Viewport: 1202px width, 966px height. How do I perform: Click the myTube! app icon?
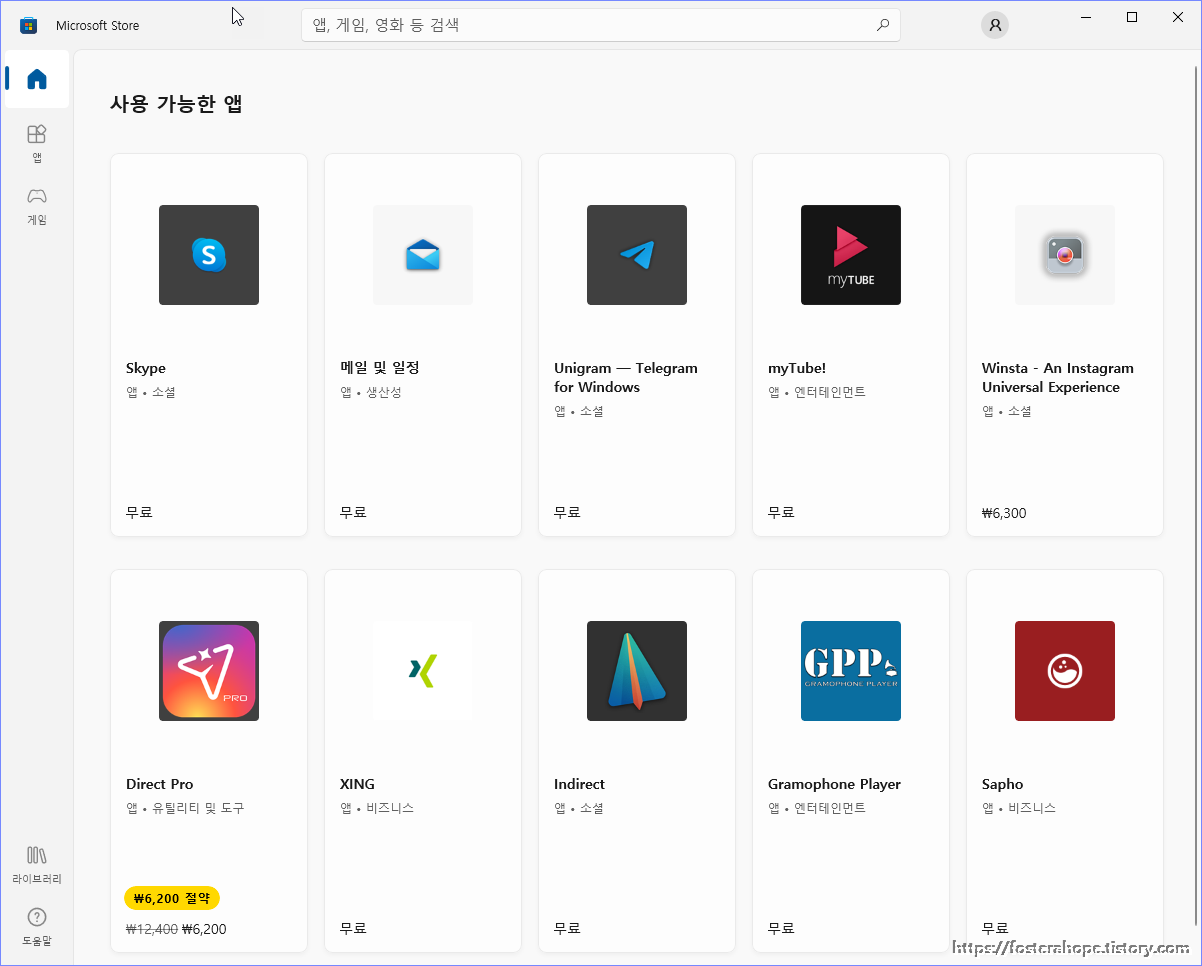click(x=851, y=255)
